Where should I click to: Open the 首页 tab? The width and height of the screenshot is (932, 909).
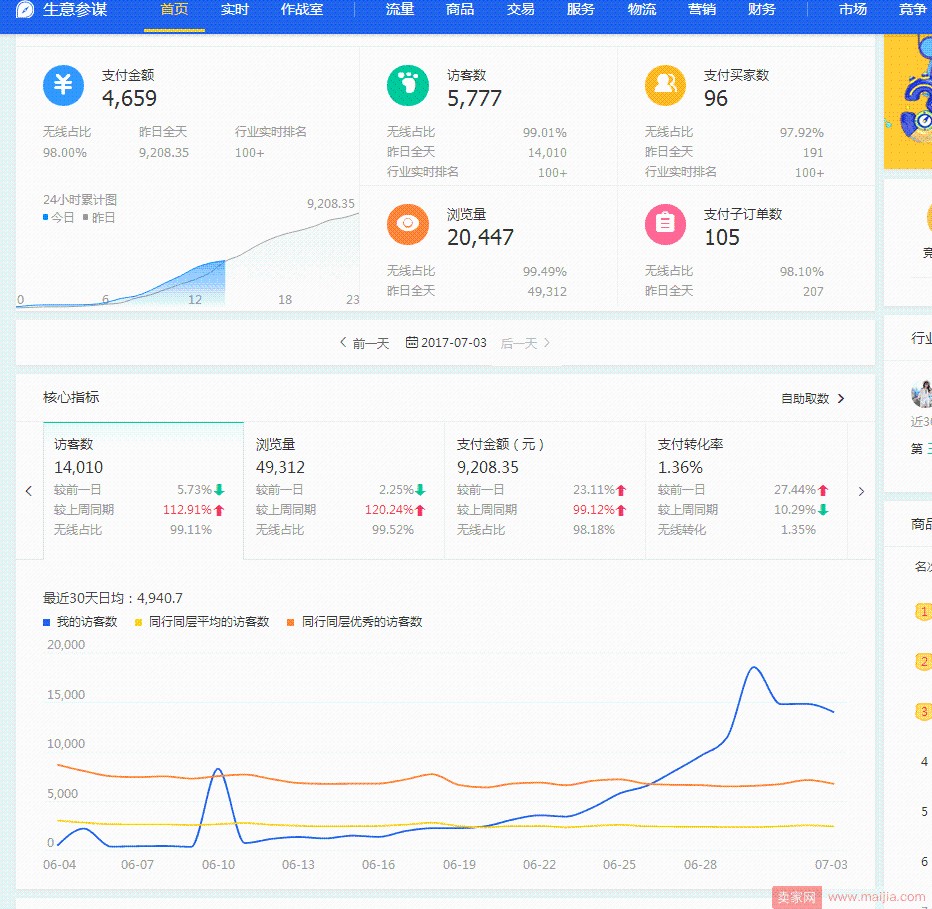click(174, 10)
